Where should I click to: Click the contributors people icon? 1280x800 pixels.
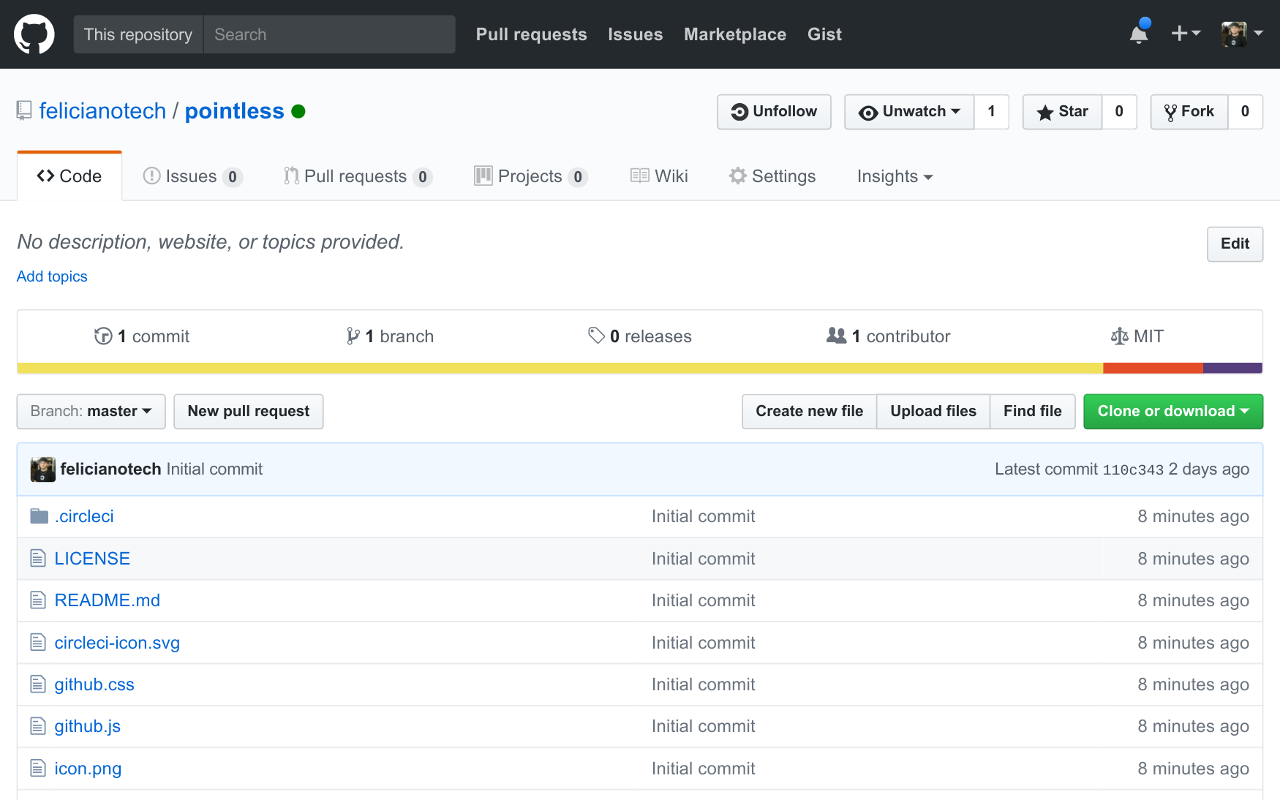coord(837,336)
